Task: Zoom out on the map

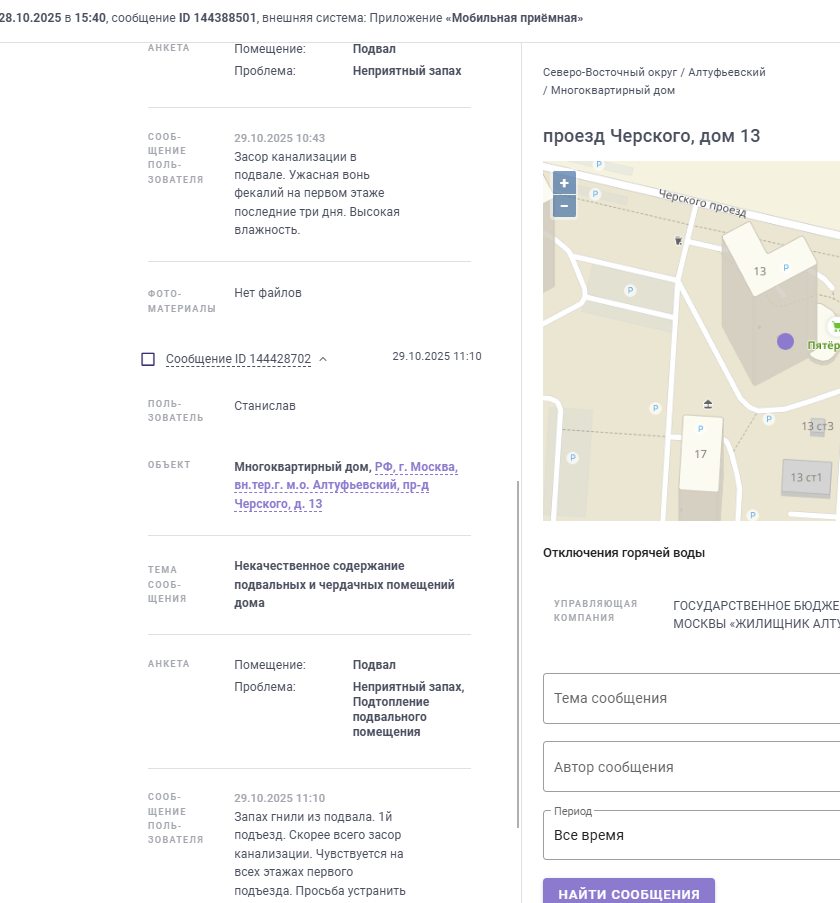Action: [564, 206]
